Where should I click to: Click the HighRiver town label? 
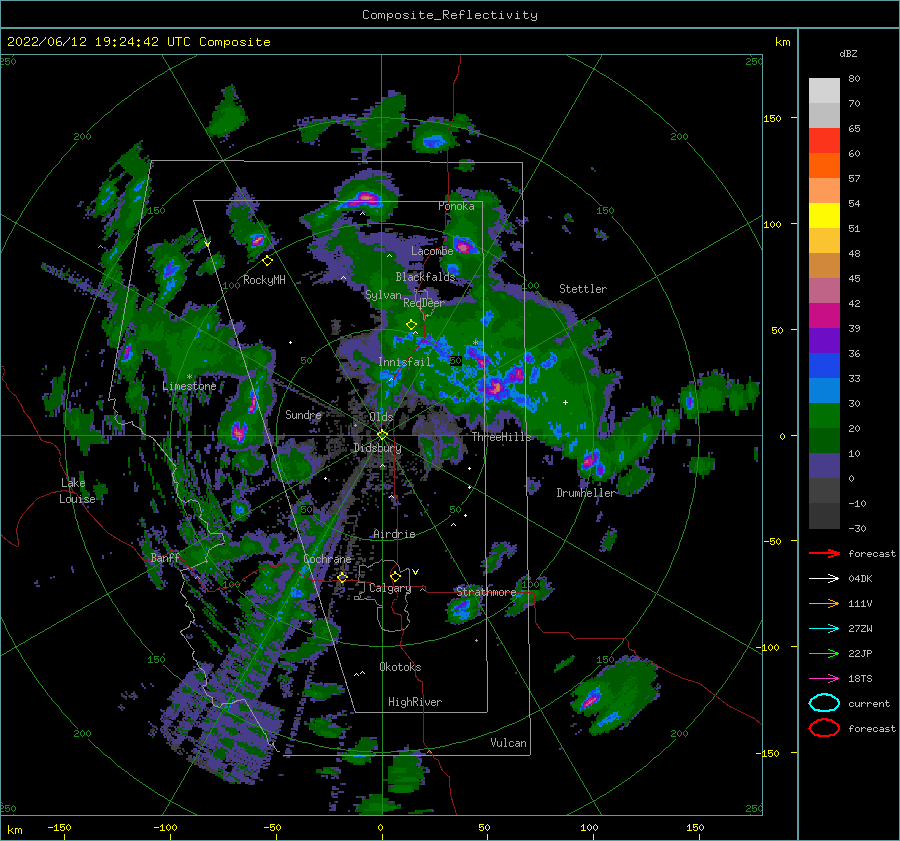[x=415, y=702]
